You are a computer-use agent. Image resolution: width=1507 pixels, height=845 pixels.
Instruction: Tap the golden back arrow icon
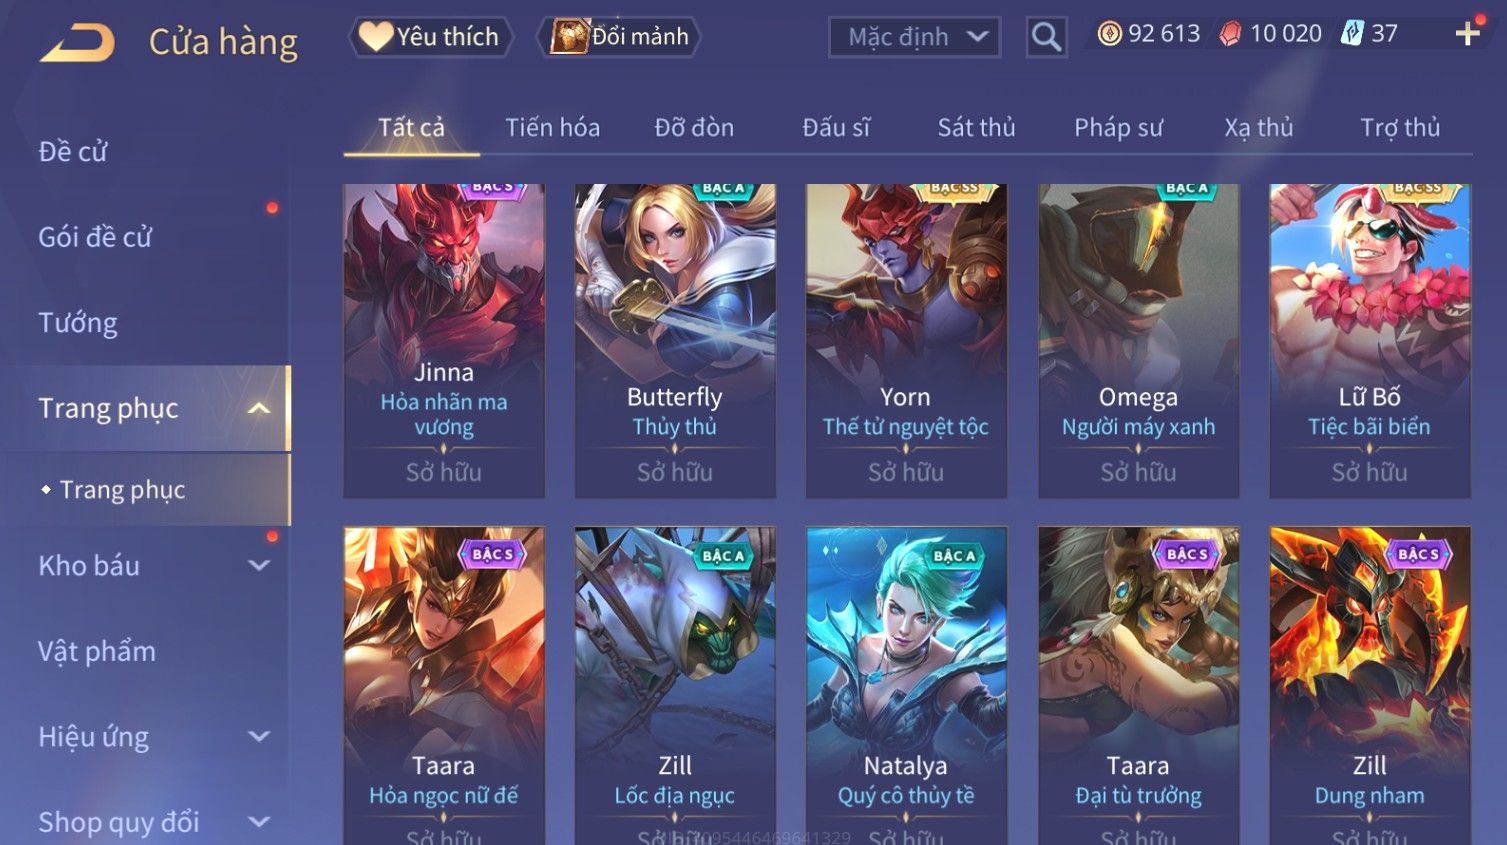click(77, 43)
